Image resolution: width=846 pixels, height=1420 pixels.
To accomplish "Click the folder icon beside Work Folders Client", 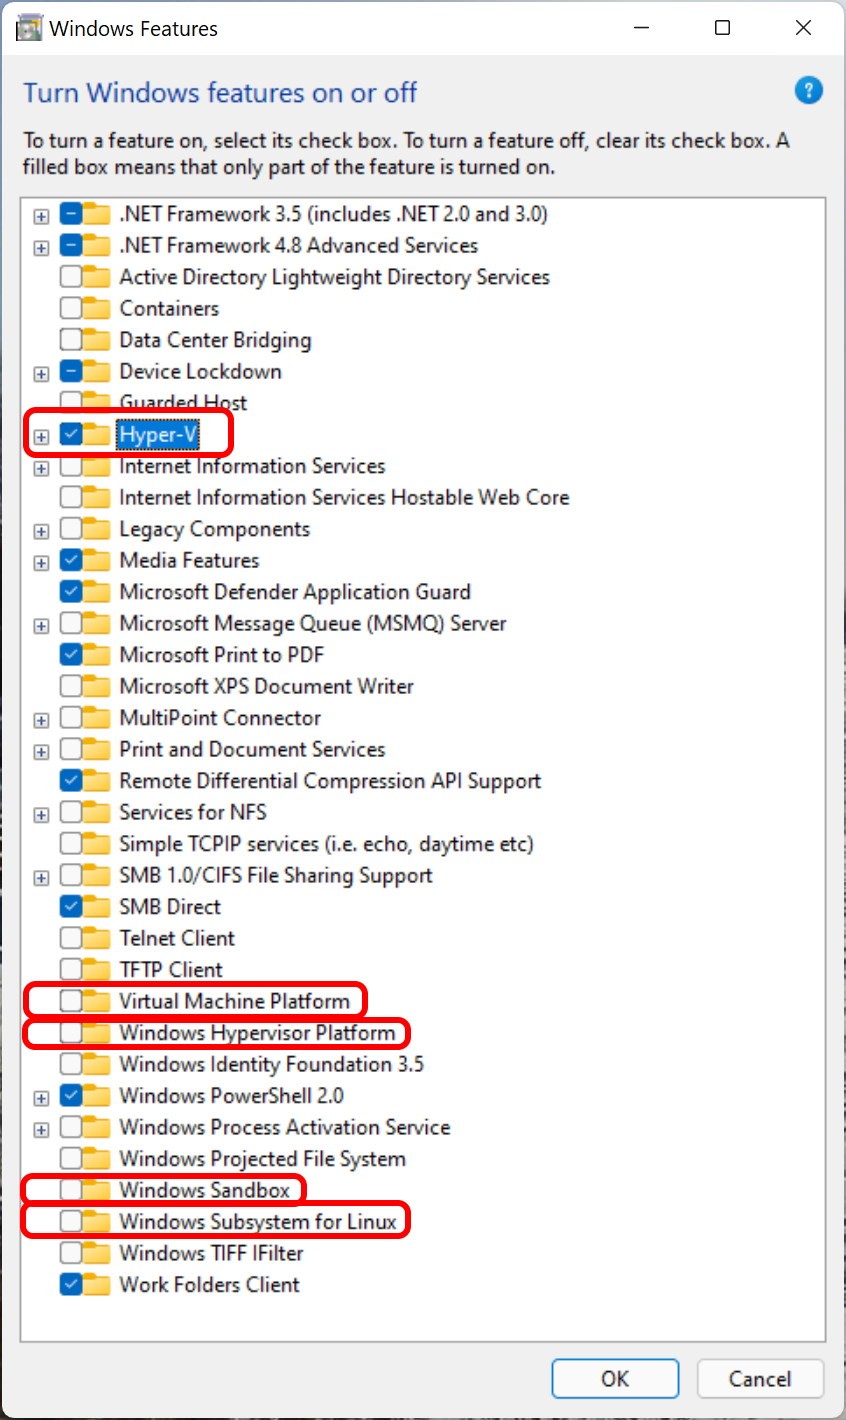I will click(97, 1284).
